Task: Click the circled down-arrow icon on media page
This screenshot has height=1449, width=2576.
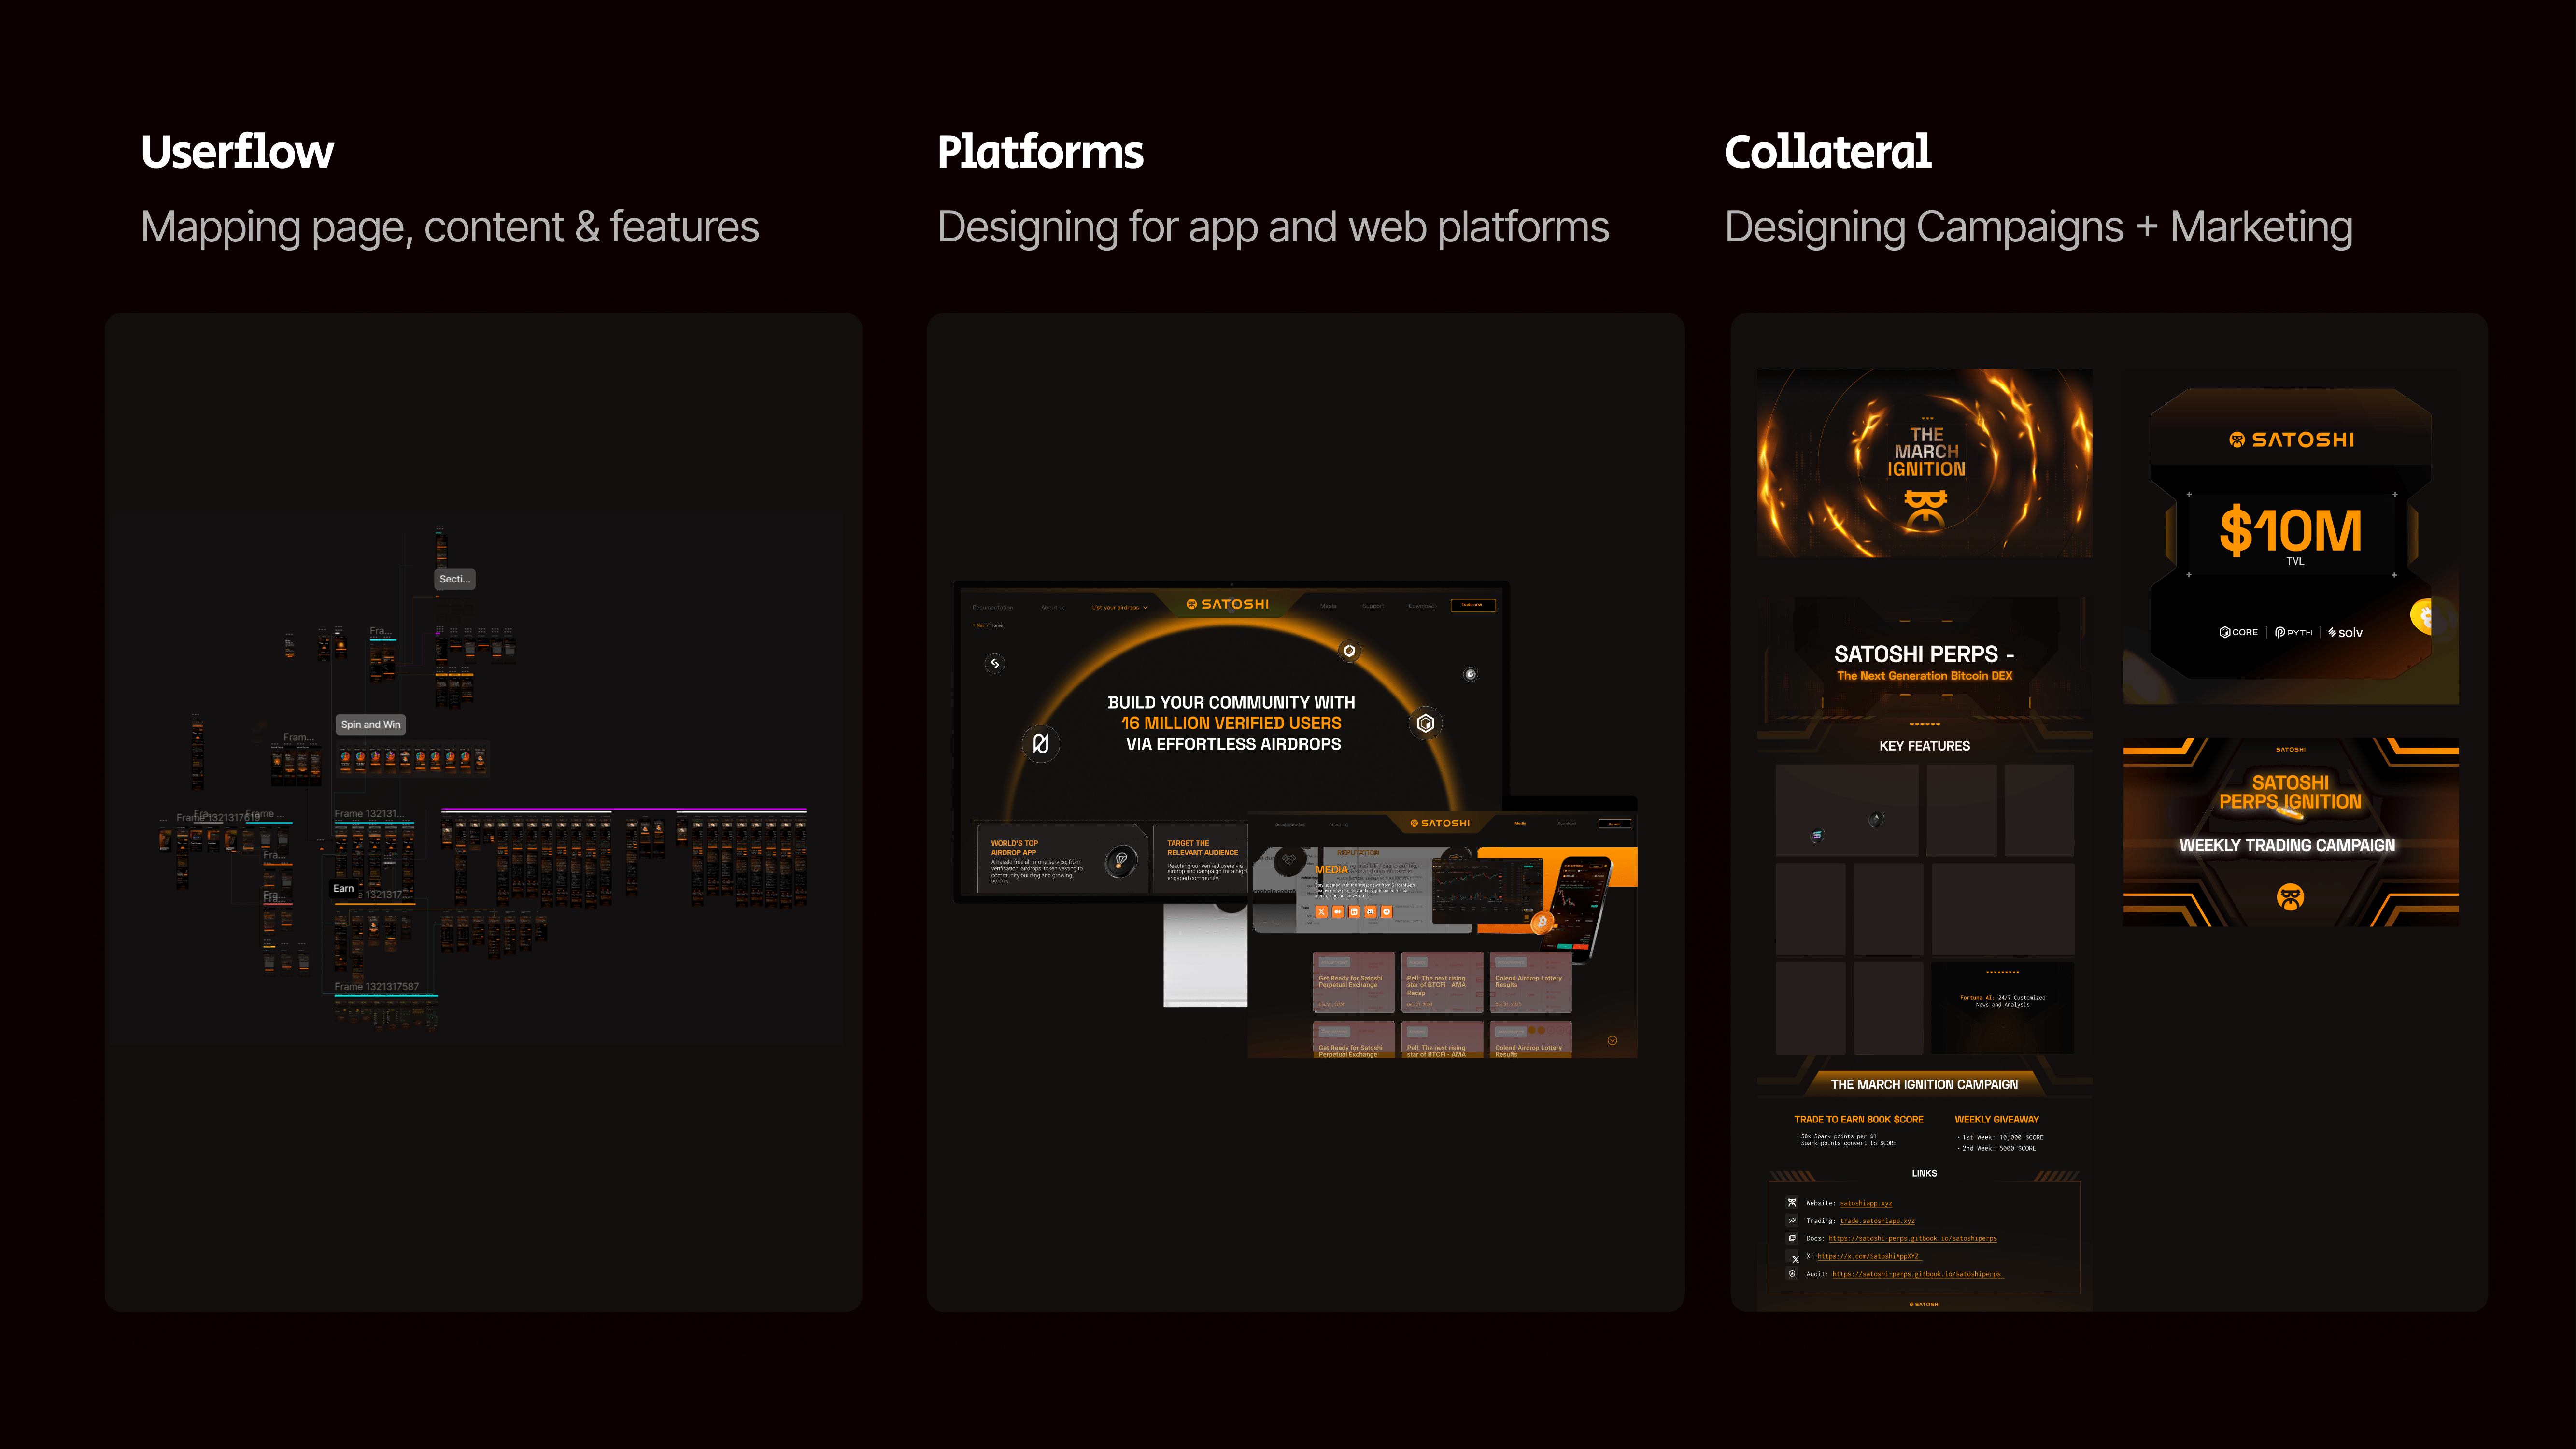Action: point(1612,1041)
